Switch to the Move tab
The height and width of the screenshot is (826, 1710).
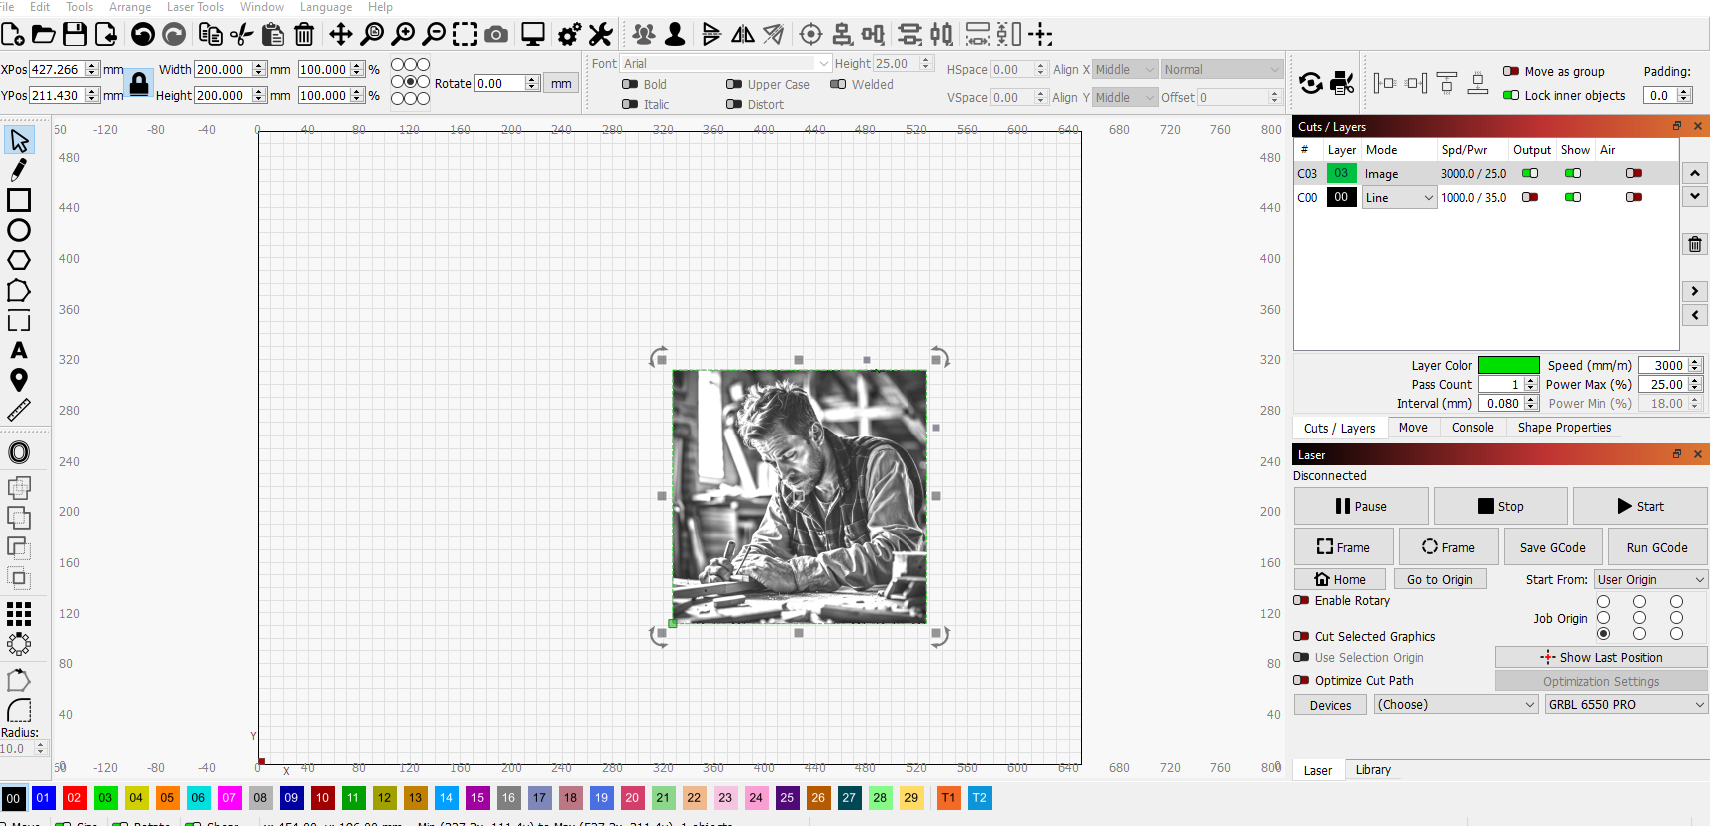click(1413, 427)
